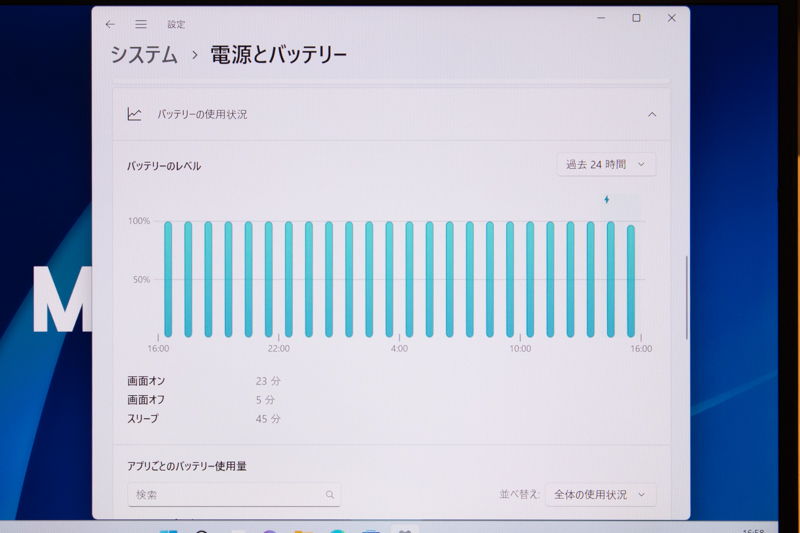Click the 検索 app search field

[x=234, y=494]
